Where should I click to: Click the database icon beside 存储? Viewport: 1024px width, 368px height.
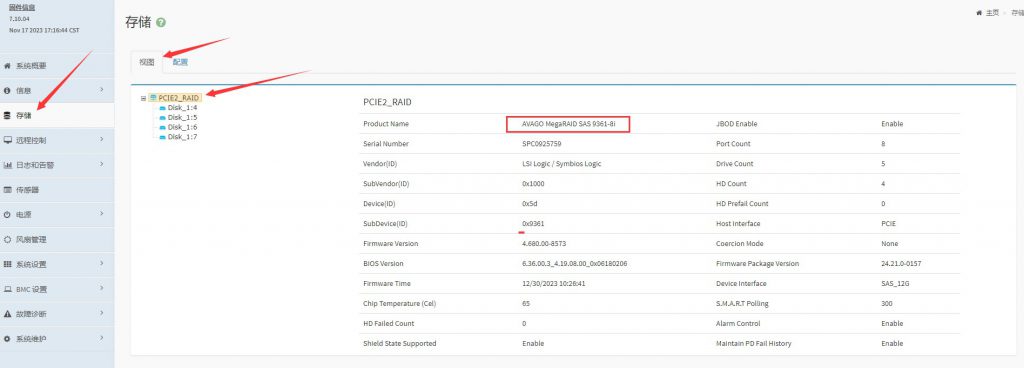pos(7,115)
